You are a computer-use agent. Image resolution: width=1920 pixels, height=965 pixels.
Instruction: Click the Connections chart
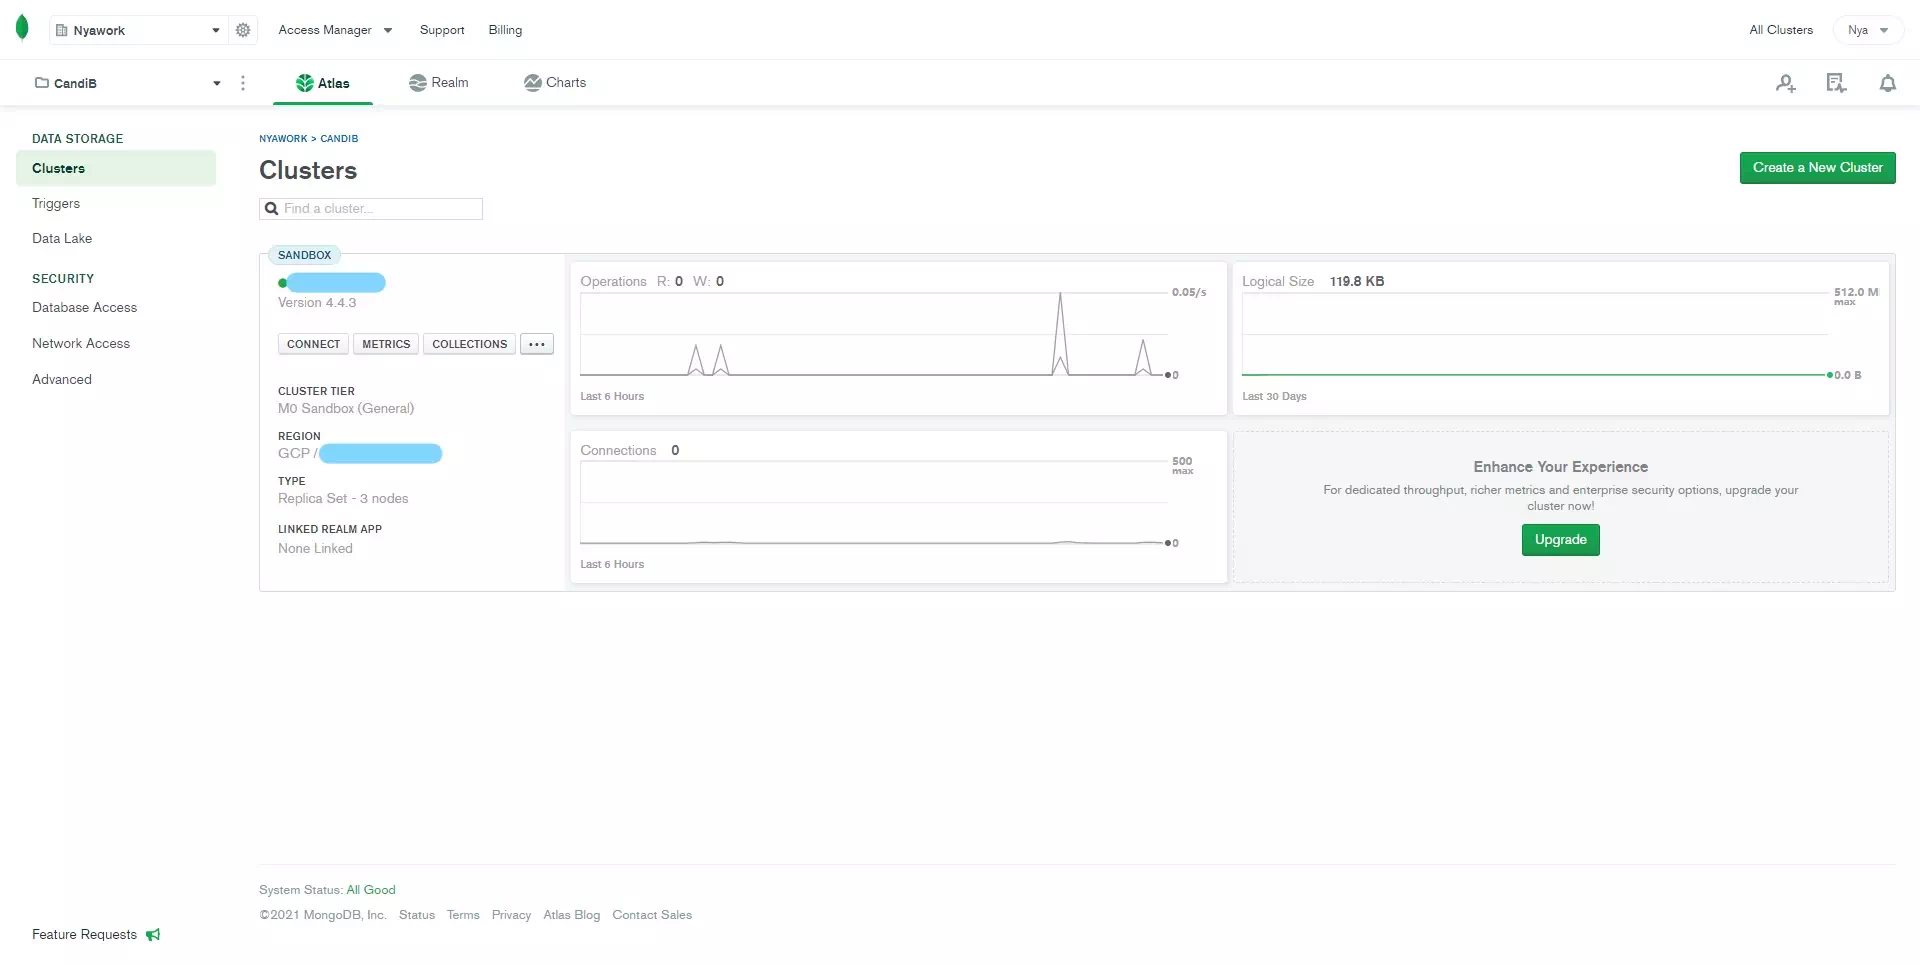898,507
